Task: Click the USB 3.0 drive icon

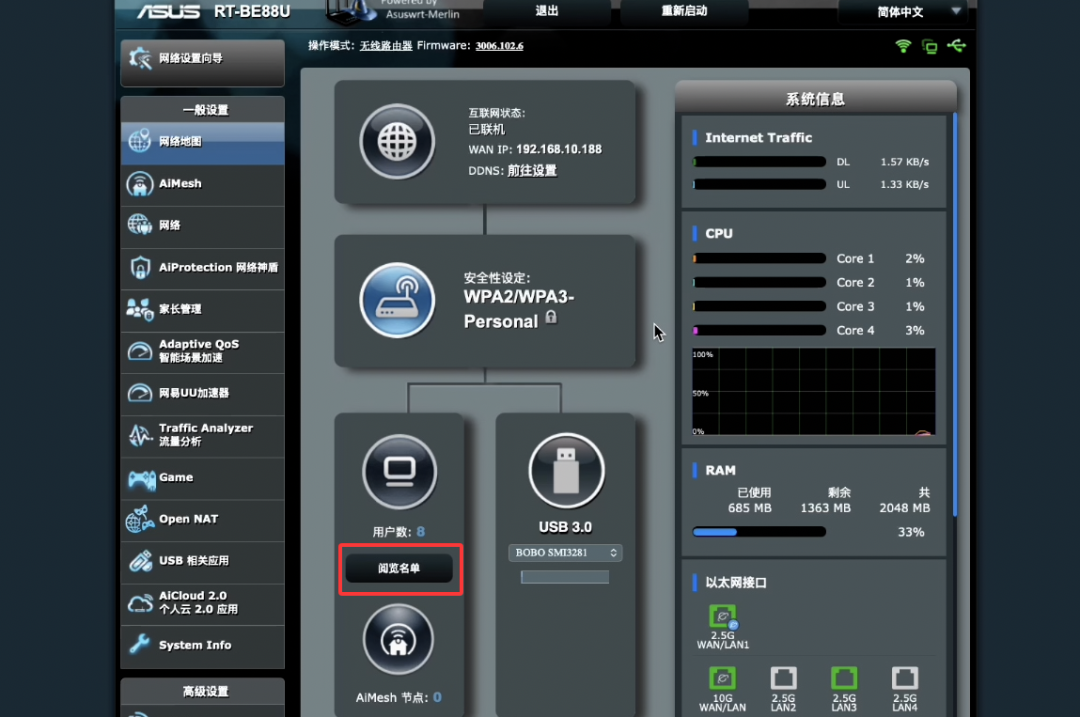Action: [566, 471]
